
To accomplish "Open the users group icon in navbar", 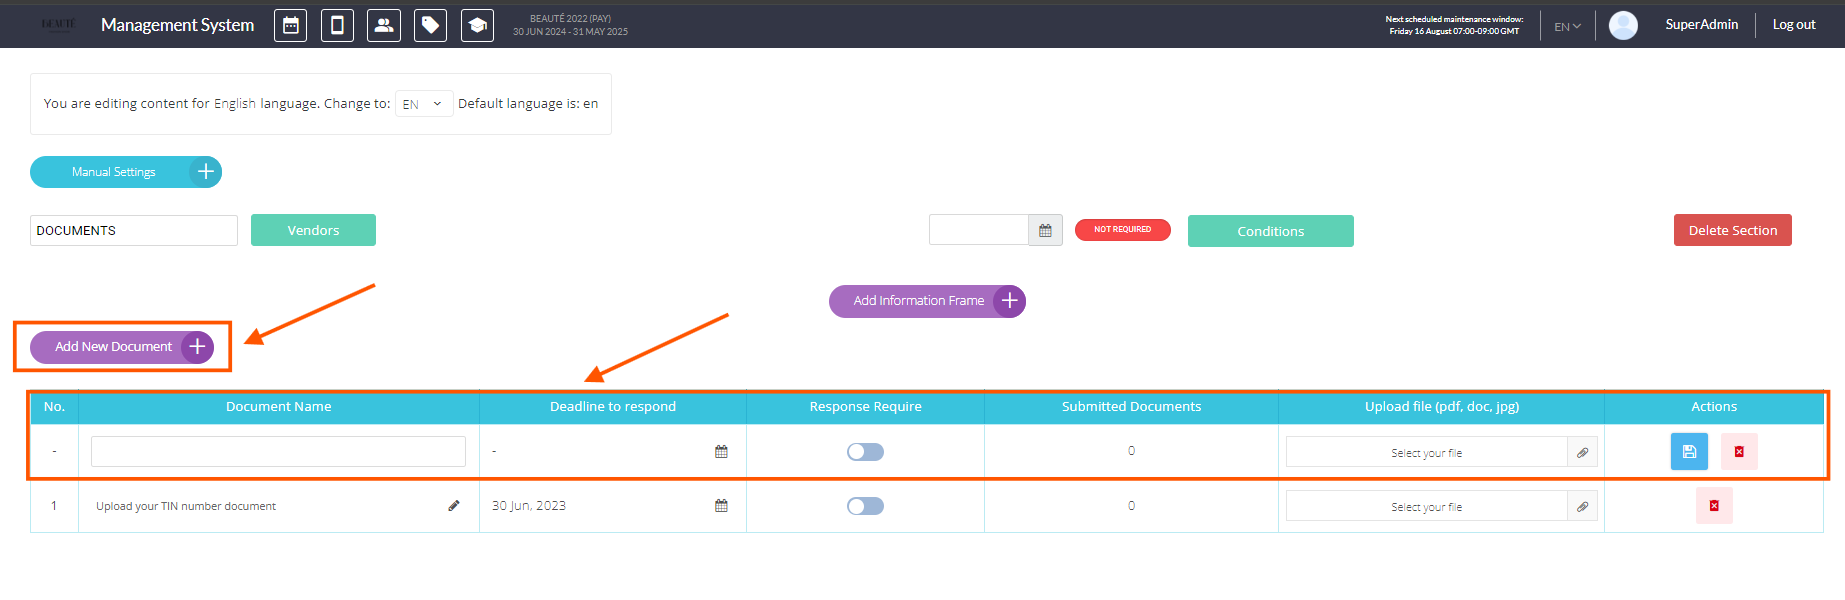I will click(x=384, y=26).
